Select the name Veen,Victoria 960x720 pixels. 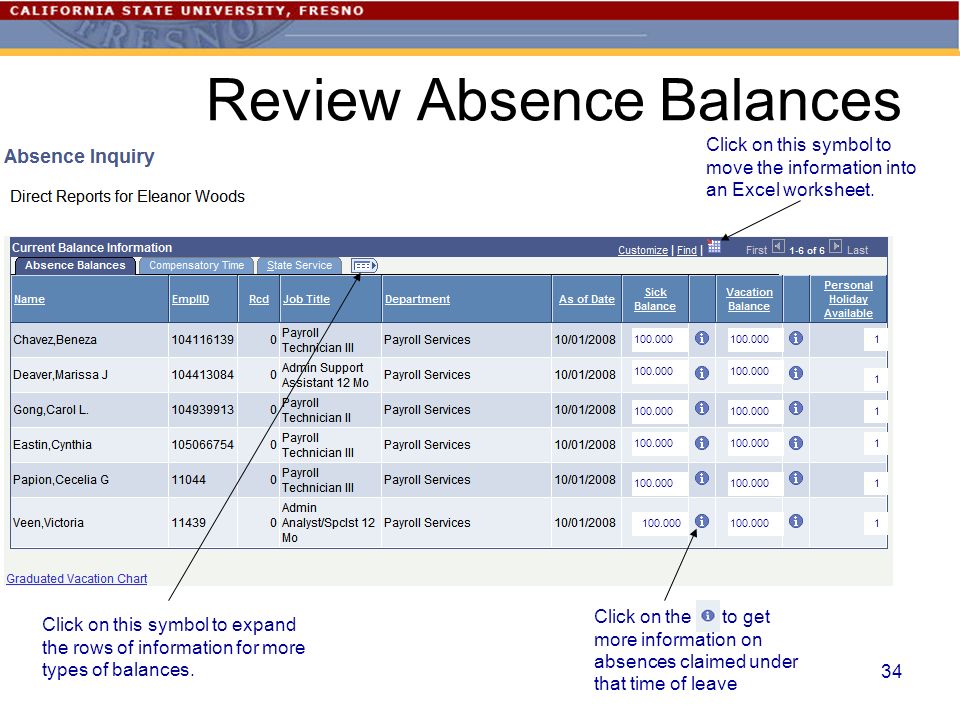(x=48, y=523)
